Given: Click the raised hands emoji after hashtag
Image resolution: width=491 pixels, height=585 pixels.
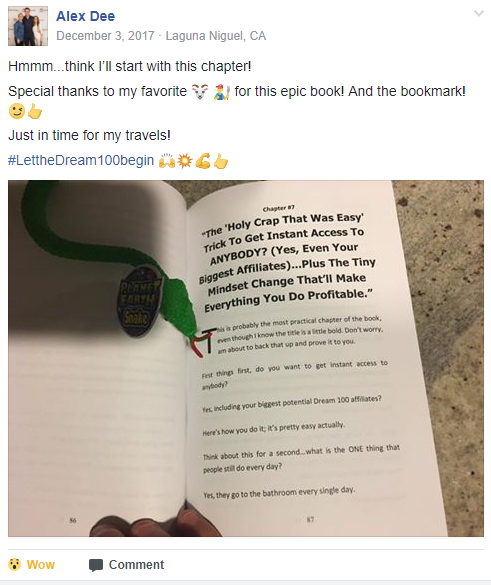Looking at the screenshot, I should click(x=166, y=161).
